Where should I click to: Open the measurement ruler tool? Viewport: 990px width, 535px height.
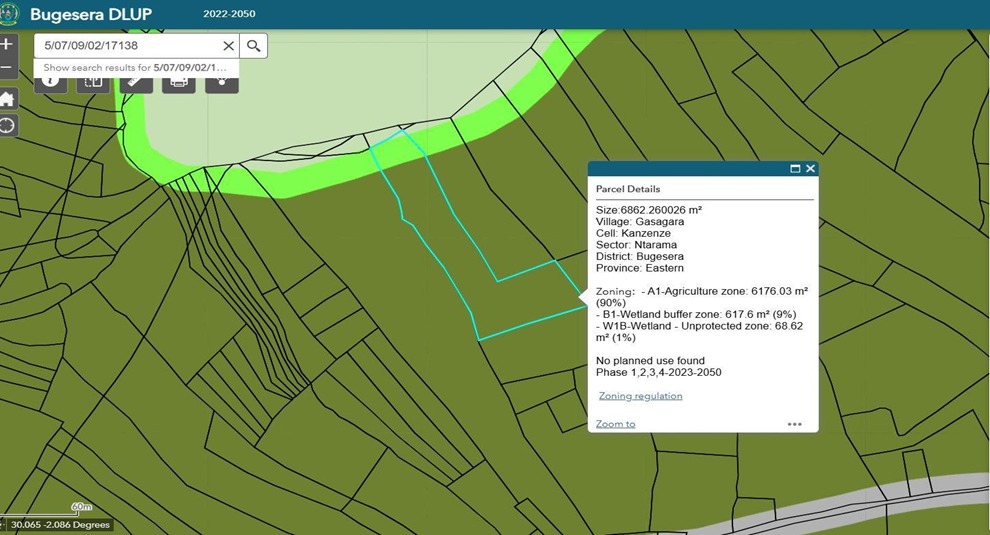(136, 82)
